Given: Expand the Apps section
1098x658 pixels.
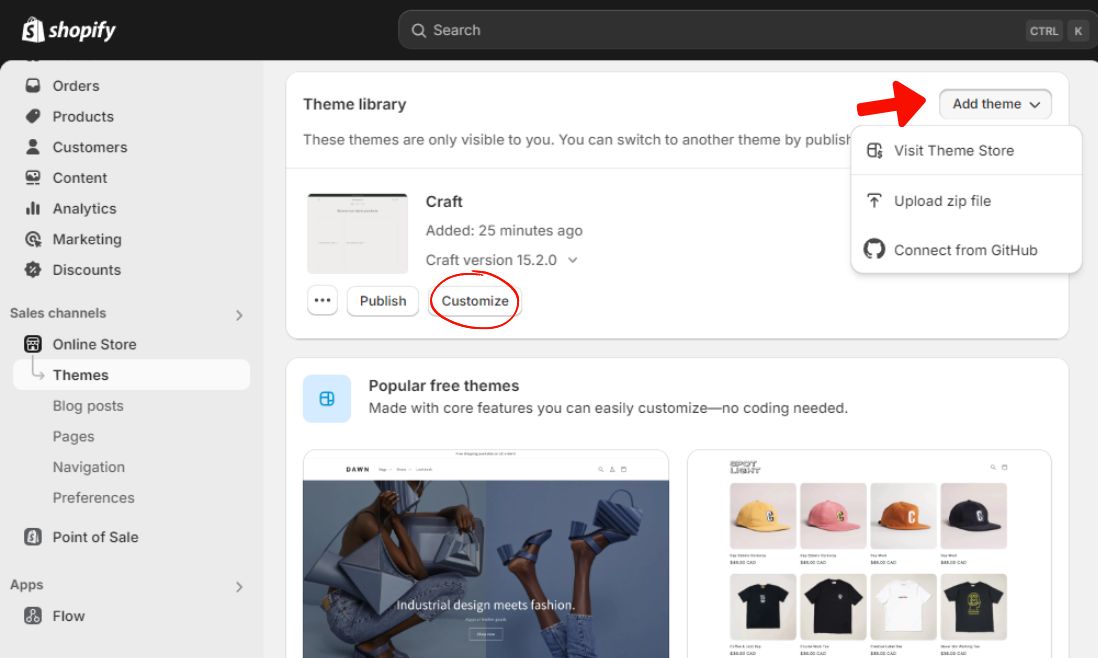Looking at the screenshot, I should 239,587.
